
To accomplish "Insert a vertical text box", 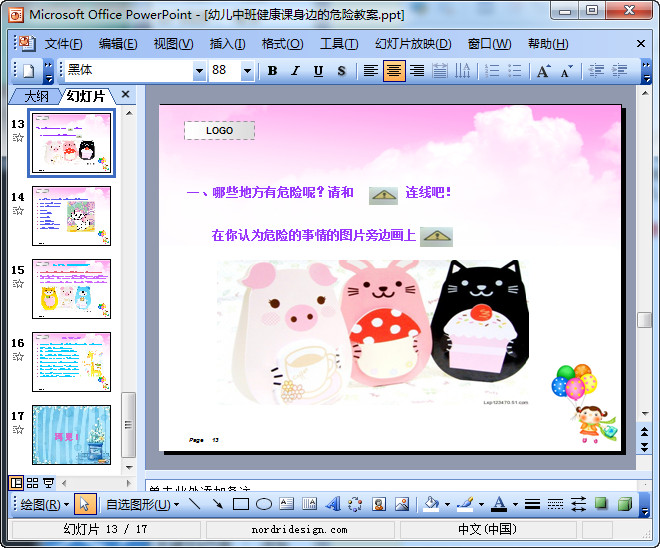I will [x=310, y=504].
